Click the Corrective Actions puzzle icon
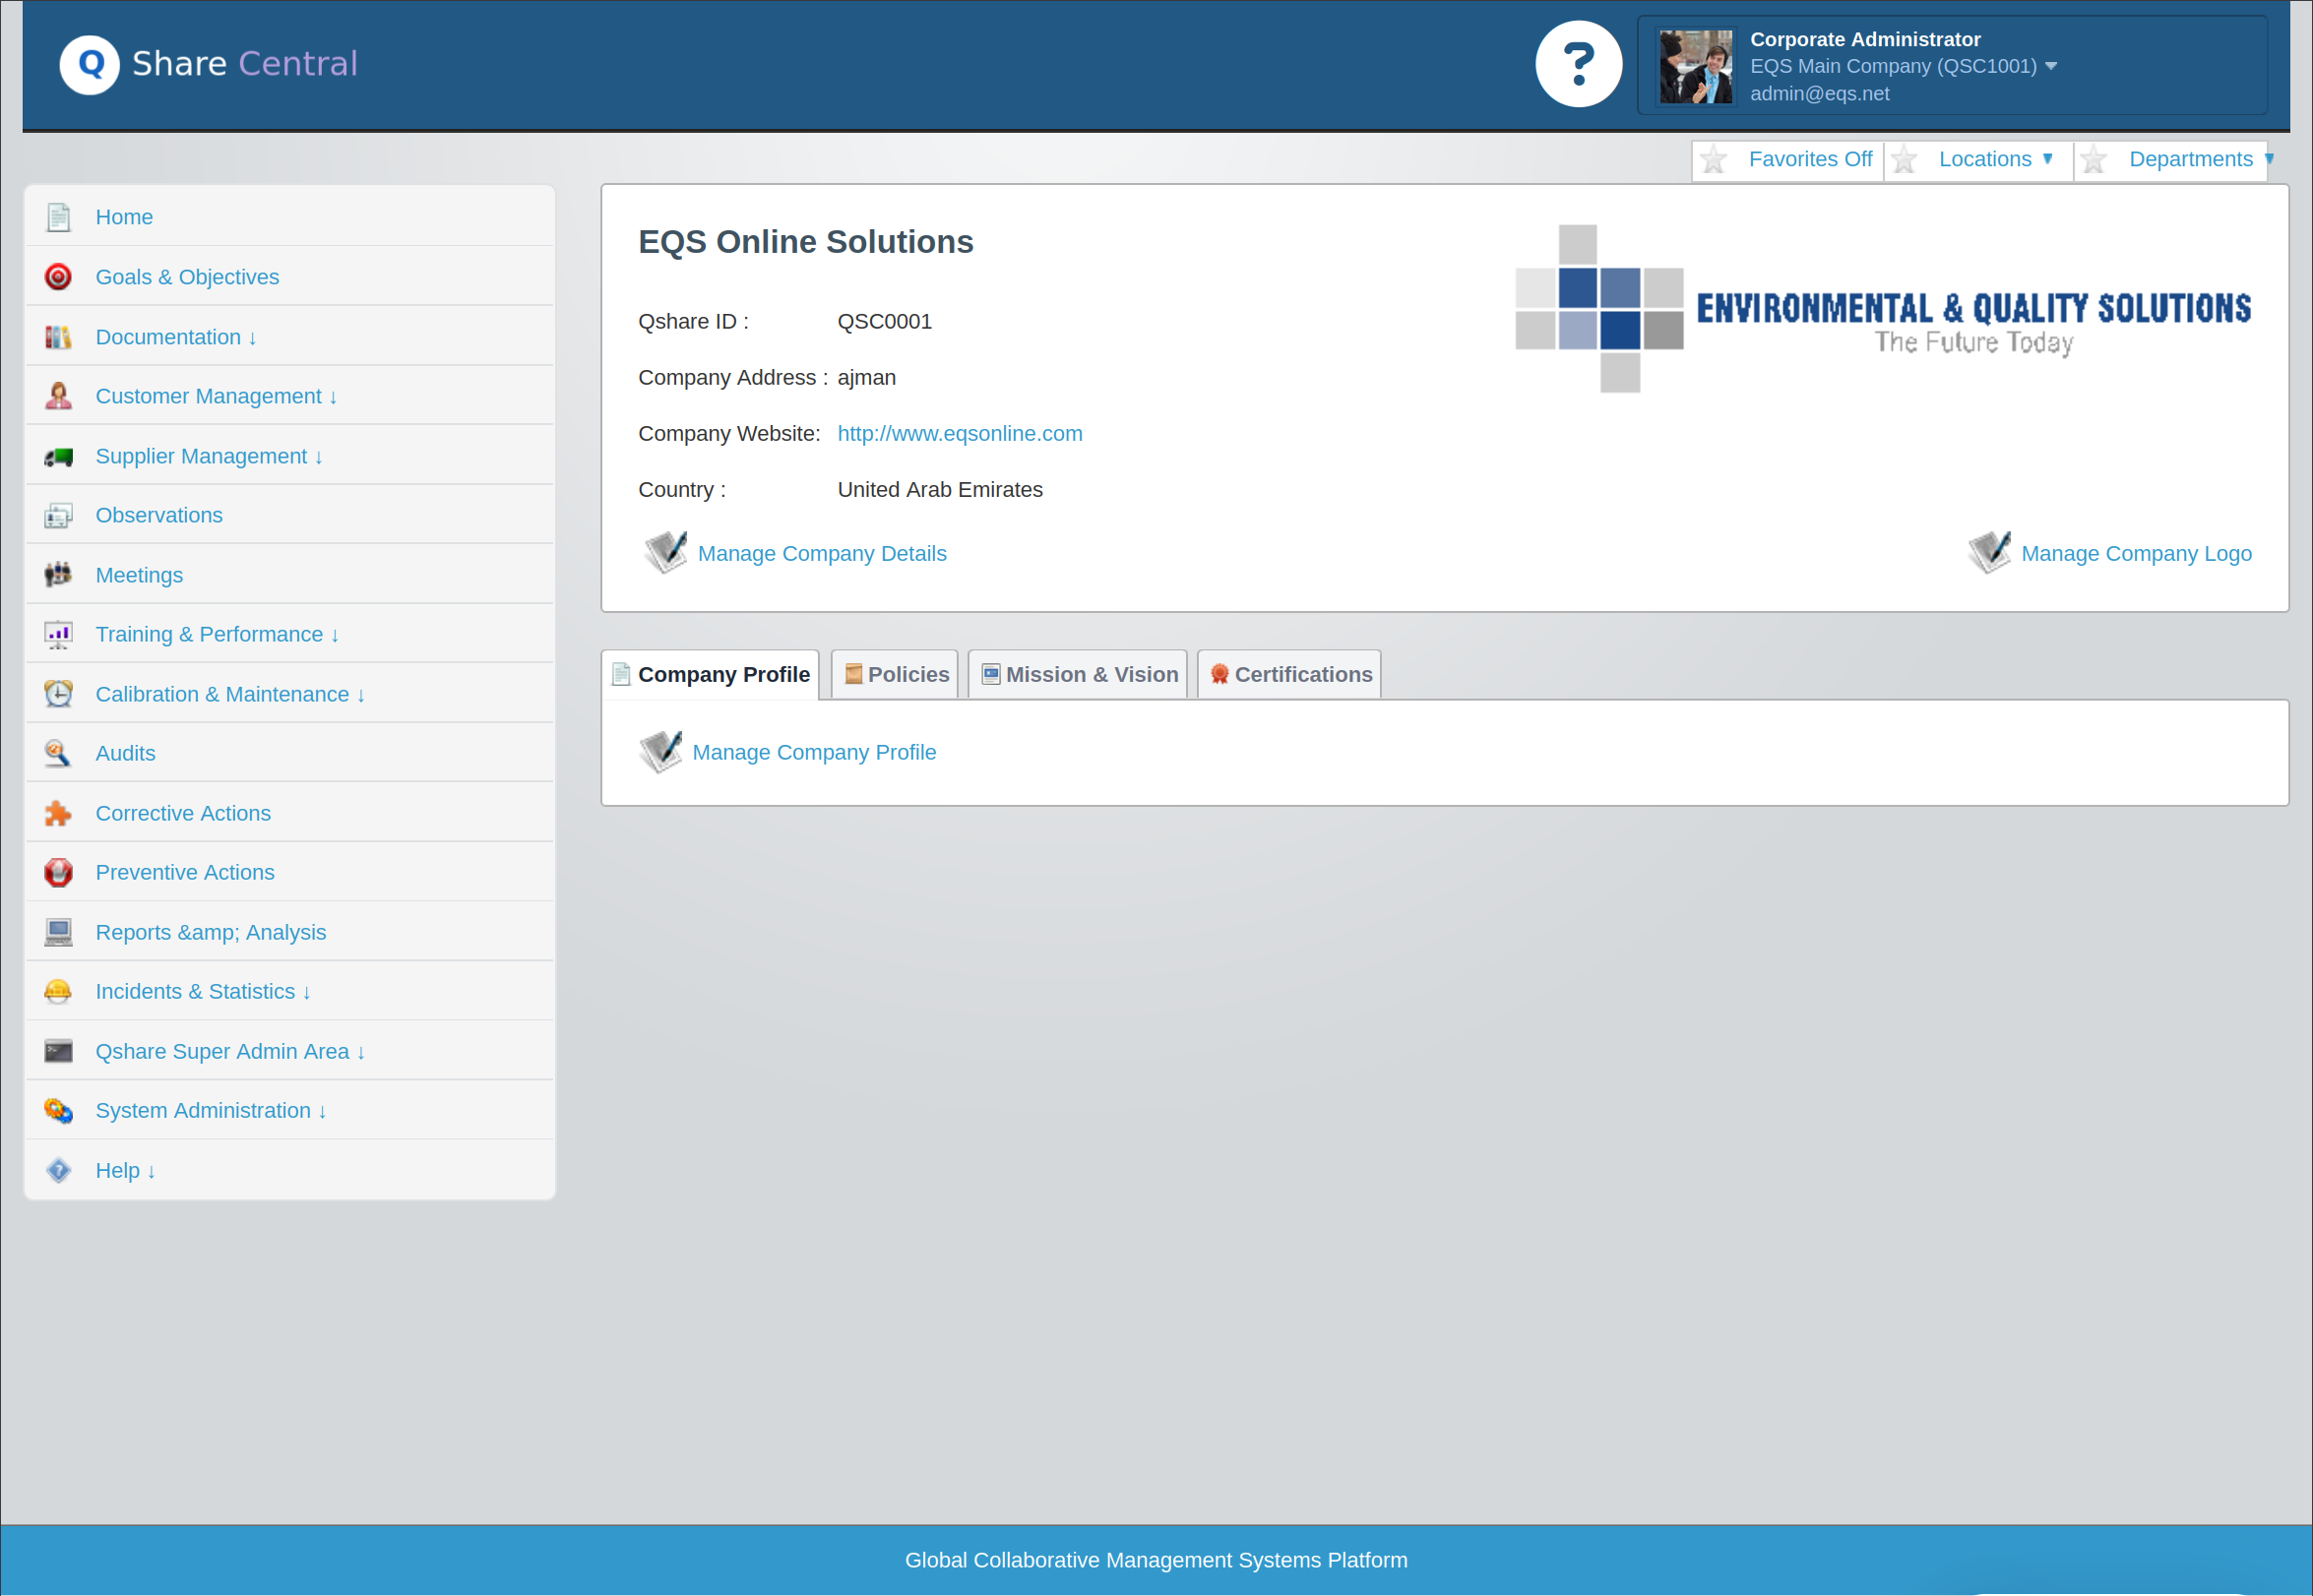Viewport: 2313px width, 1596px height. 58,813
